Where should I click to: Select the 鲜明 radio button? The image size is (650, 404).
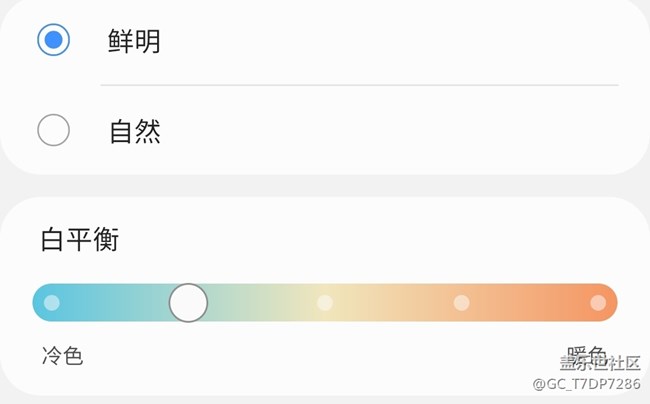point(53,40)
